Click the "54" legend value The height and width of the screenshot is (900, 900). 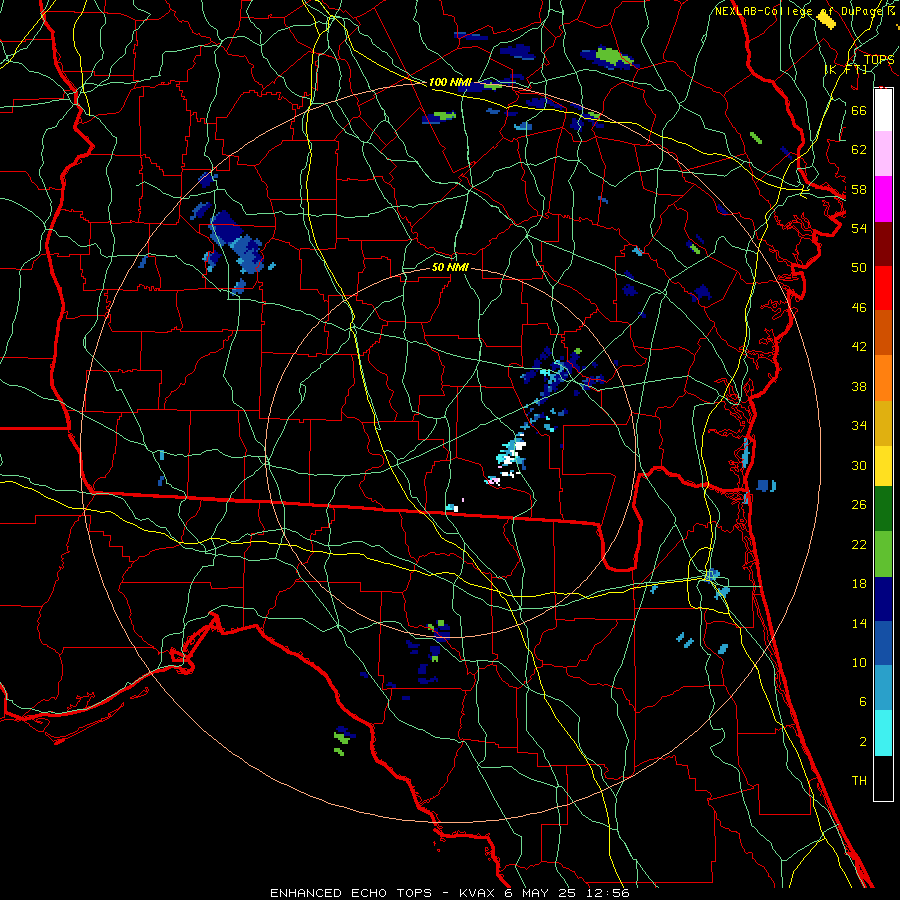tap(859, 228)
